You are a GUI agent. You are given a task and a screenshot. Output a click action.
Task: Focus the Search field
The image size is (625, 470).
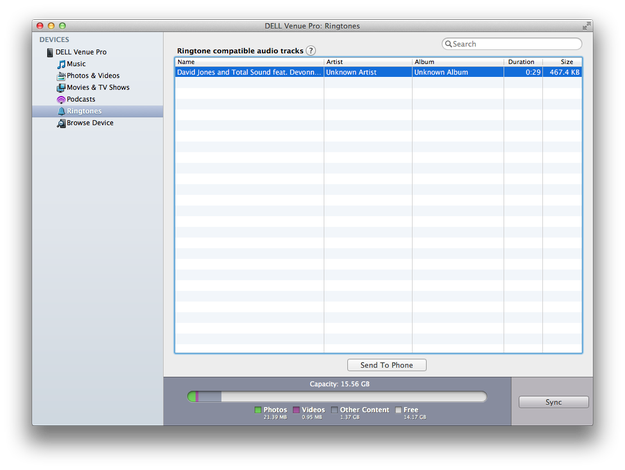[x=512, y=44]
